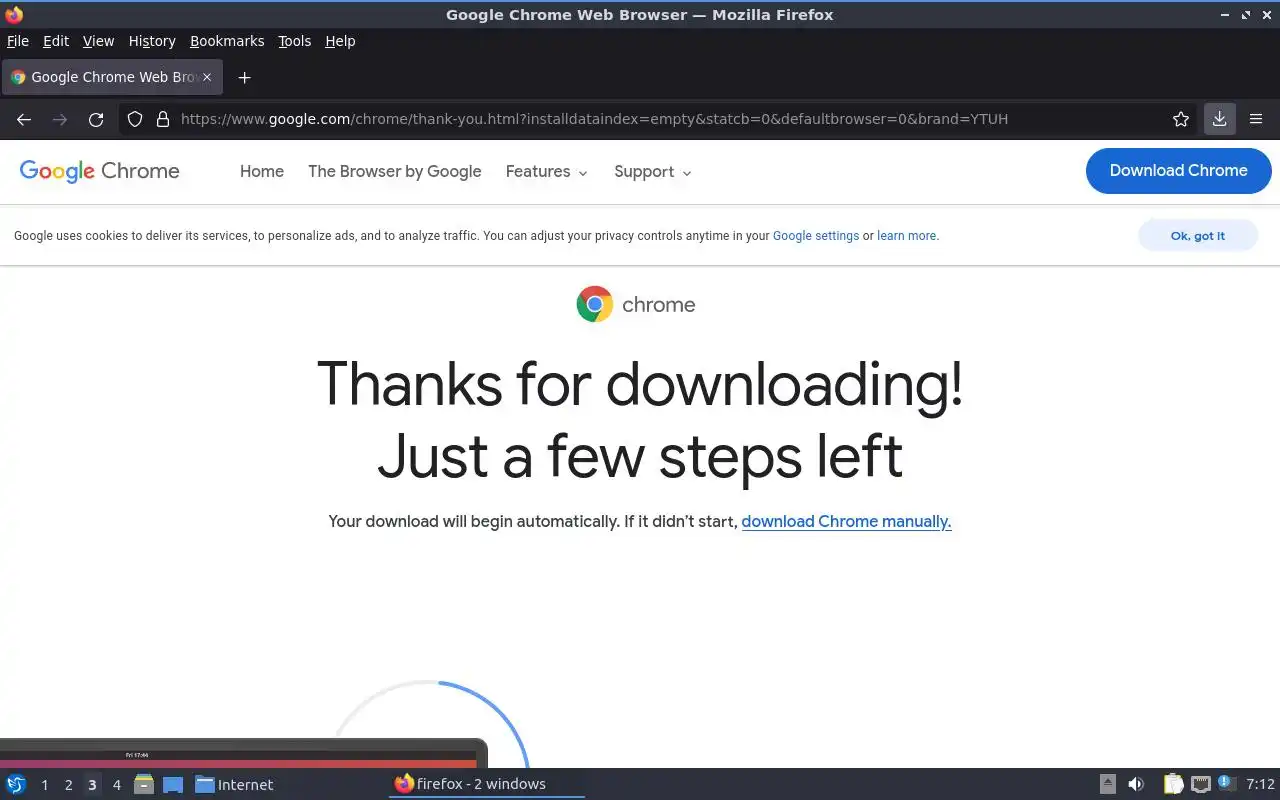Minimize the Firefox window
The width and height of the screenshot is (1280, 800).
click(1225, 15)
